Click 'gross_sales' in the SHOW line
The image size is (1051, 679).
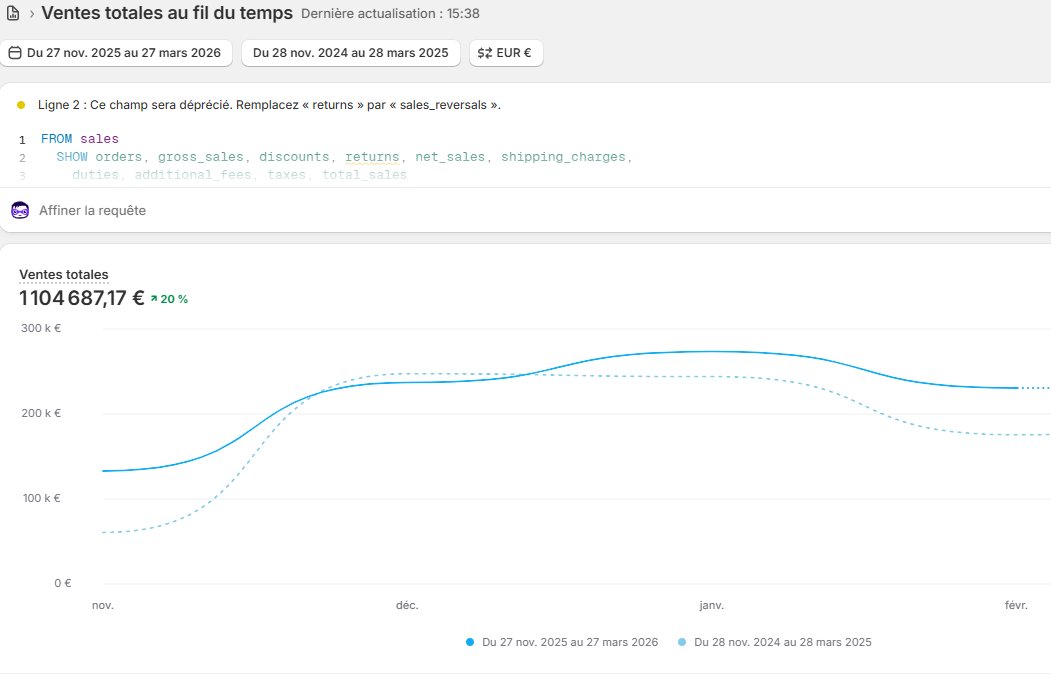(x=200, y=157)
